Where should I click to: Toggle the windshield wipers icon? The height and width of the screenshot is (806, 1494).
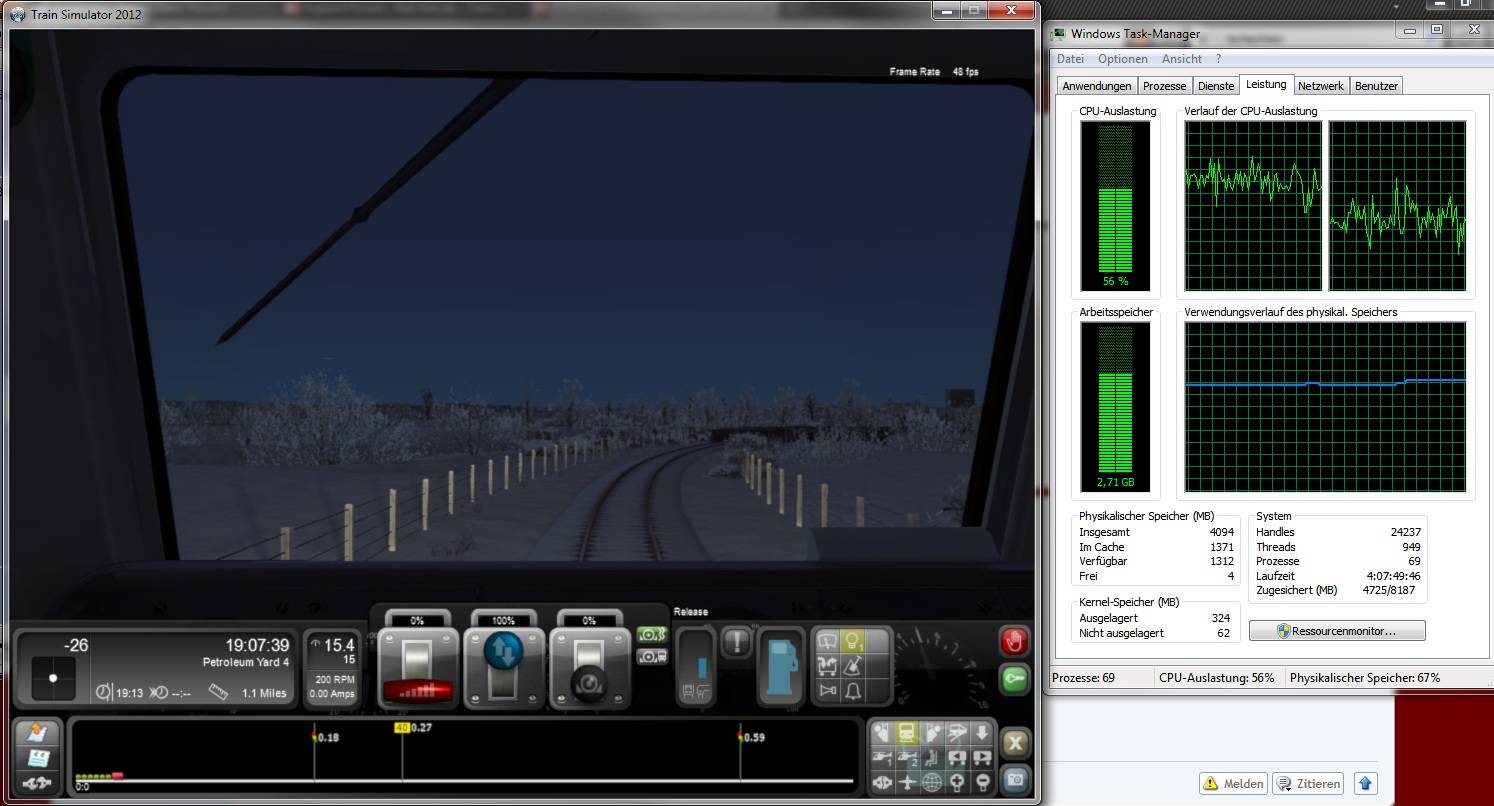[828, 642]
